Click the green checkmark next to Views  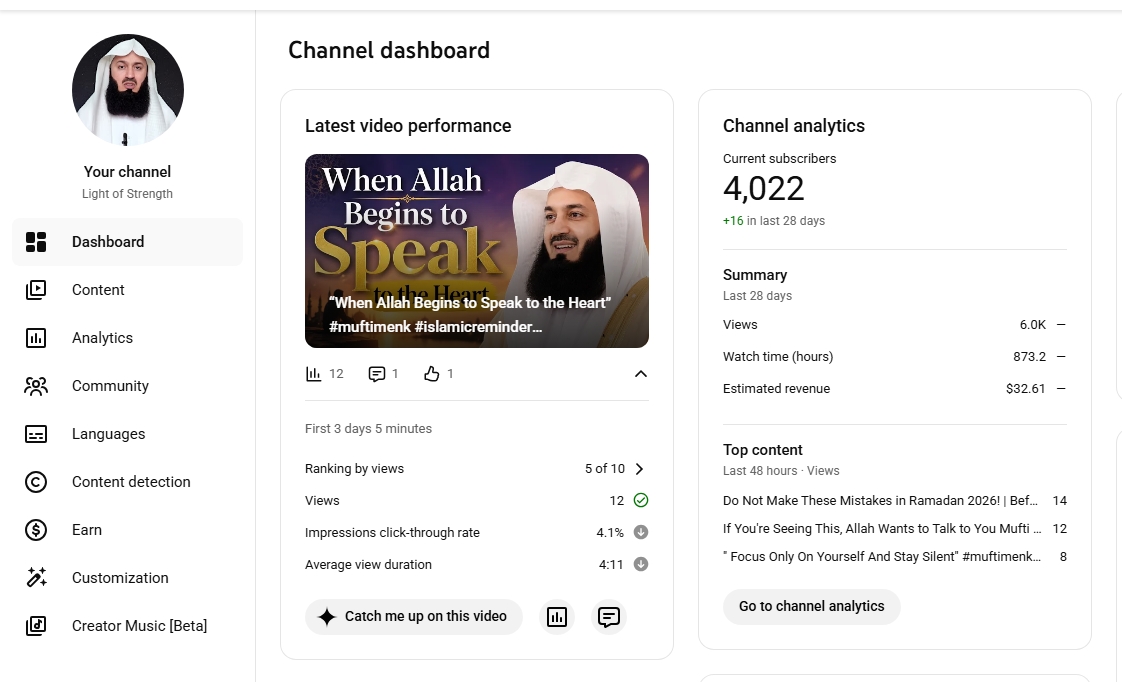(641, 500)
